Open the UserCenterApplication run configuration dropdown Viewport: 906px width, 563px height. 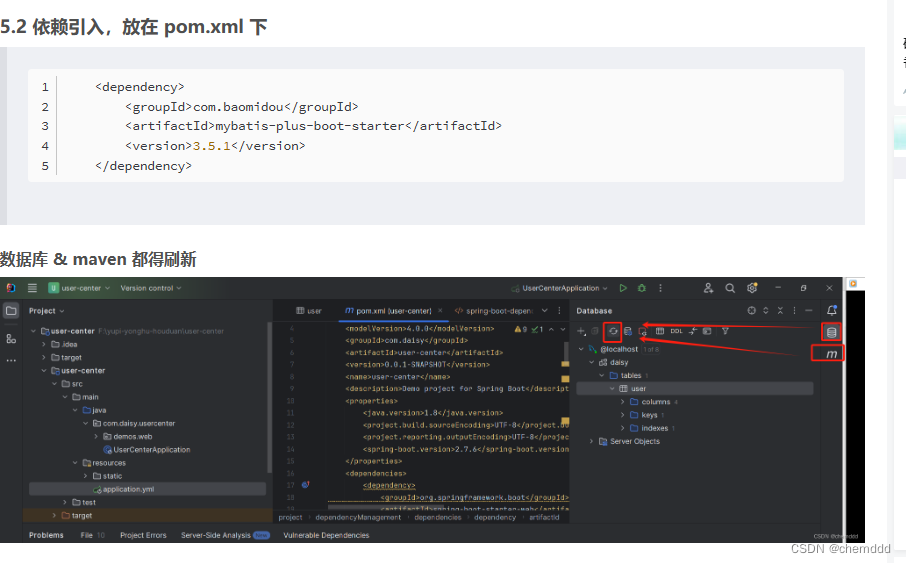pos(559,288)
